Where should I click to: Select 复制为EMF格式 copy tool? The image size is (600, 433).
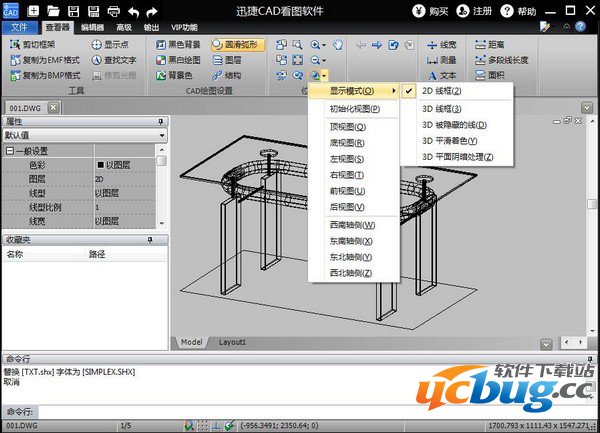point(44,60)
